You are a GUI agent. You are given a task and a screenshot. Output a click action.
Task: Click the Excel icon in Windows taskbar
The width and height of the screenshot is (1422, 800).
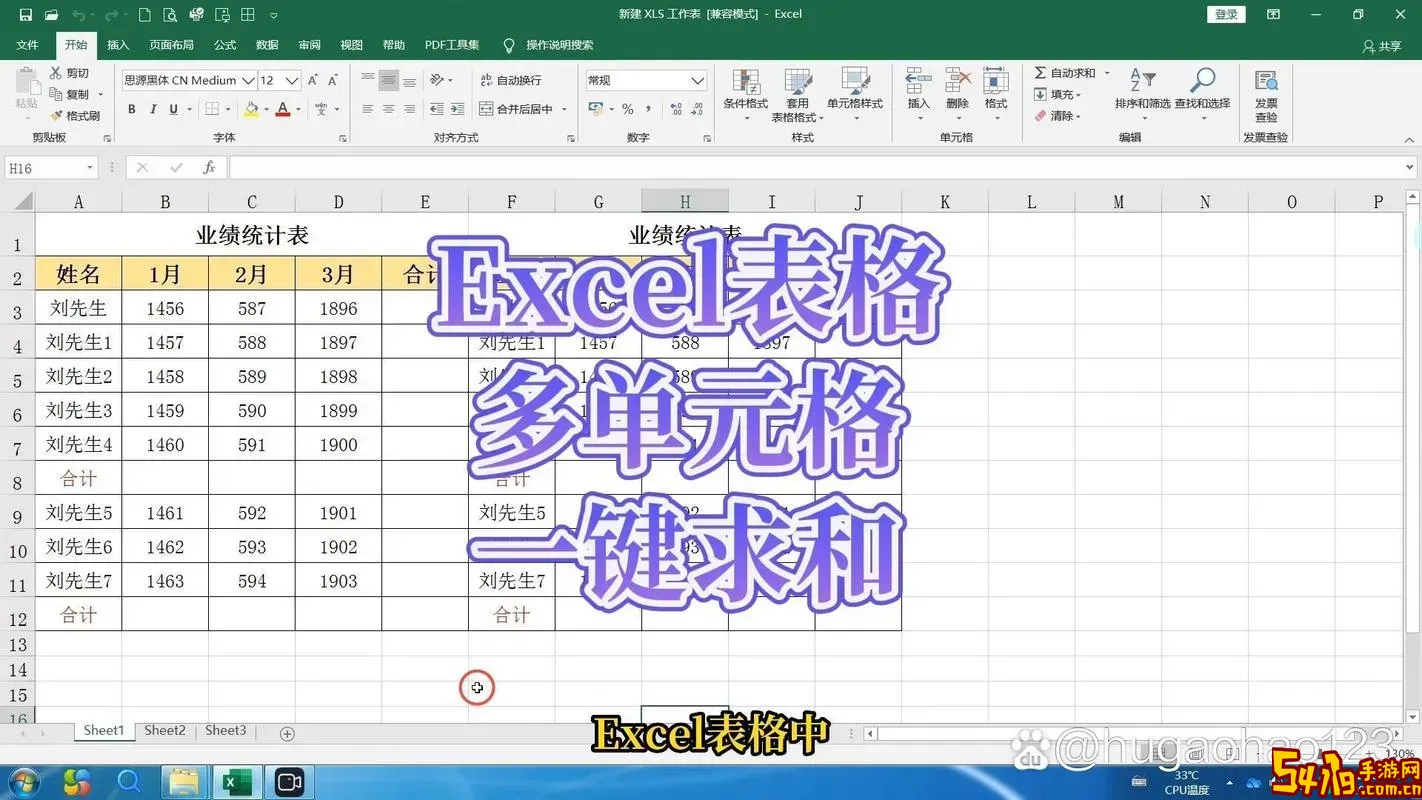(x=236, y=782)
